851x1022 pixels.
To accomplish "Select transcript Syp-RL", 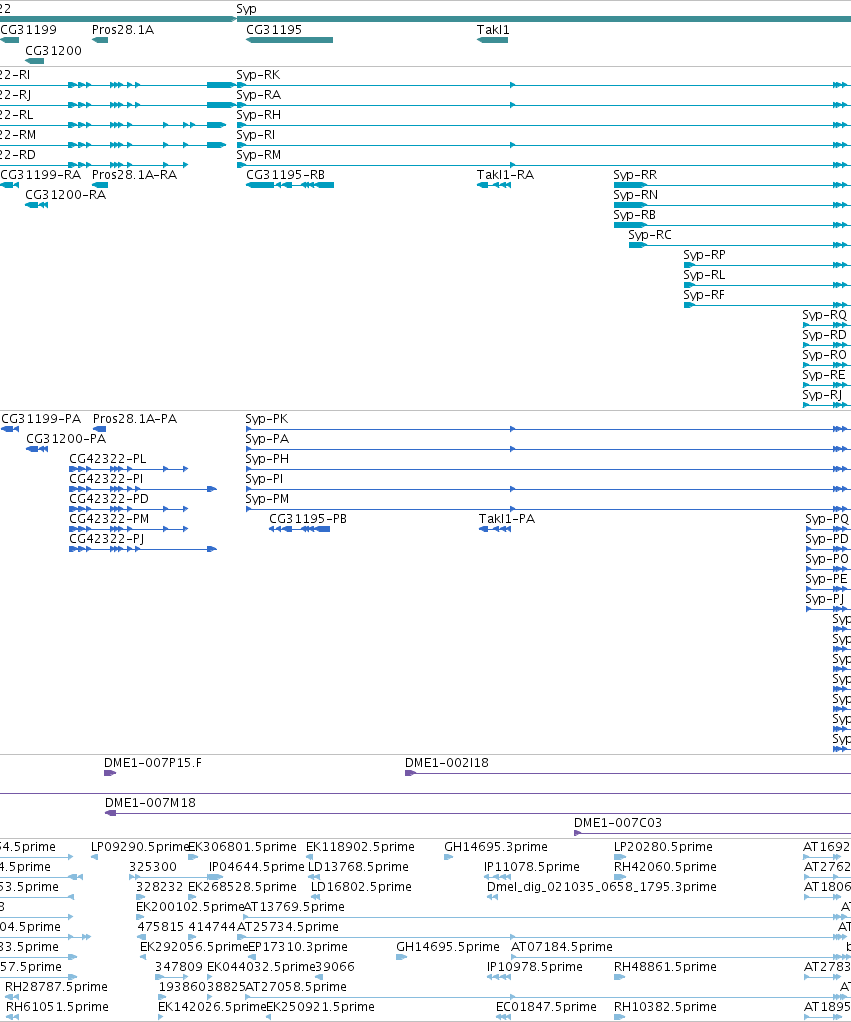I will (x=704, y=275).
